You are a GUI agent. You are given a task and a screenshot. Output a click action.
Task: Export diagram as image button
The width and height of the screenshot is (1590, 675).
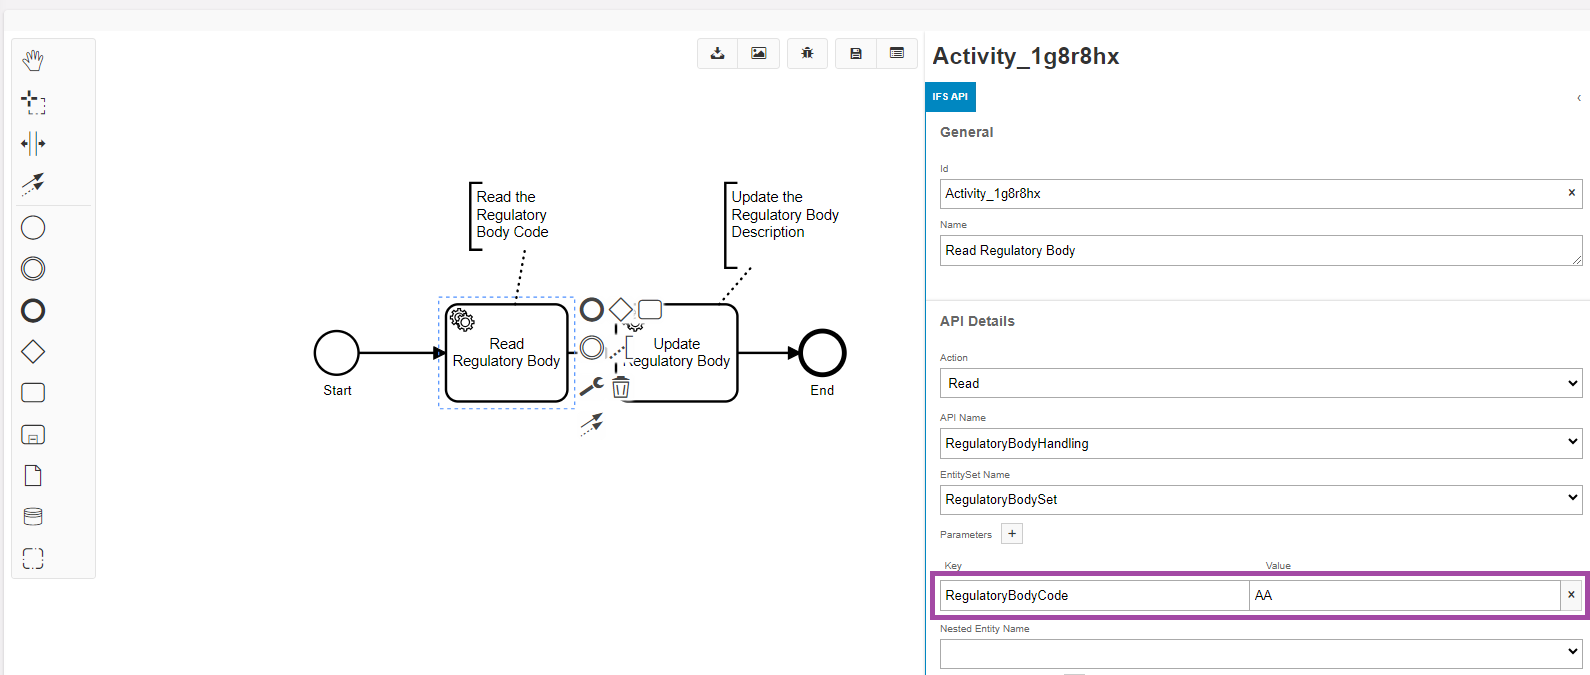pyautogui.click(x=759, y=54)
